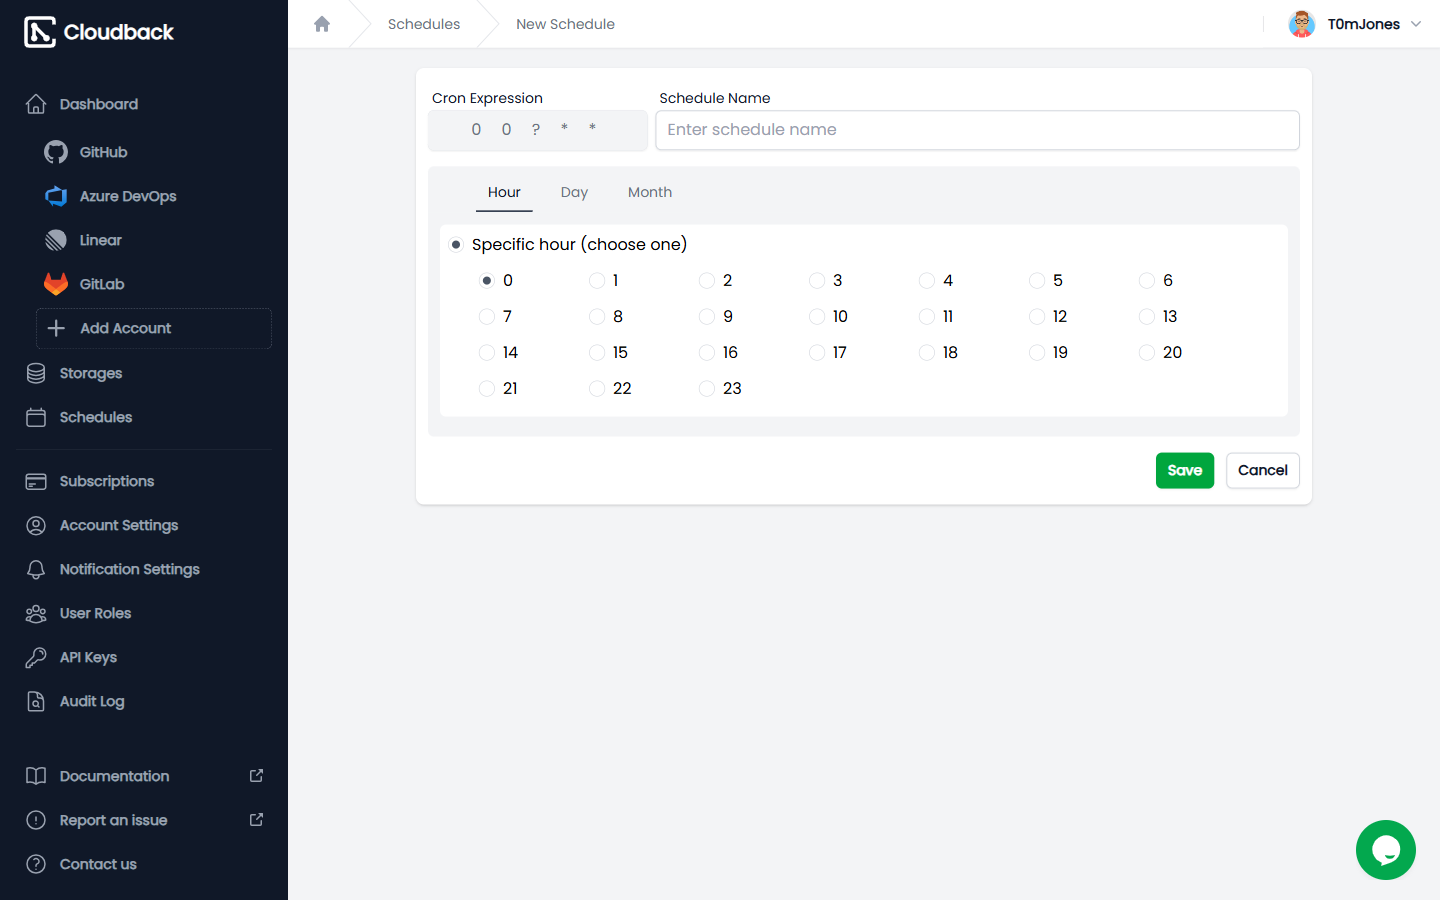
Task: Open the Linear account icon
Action: click(56, 240)
